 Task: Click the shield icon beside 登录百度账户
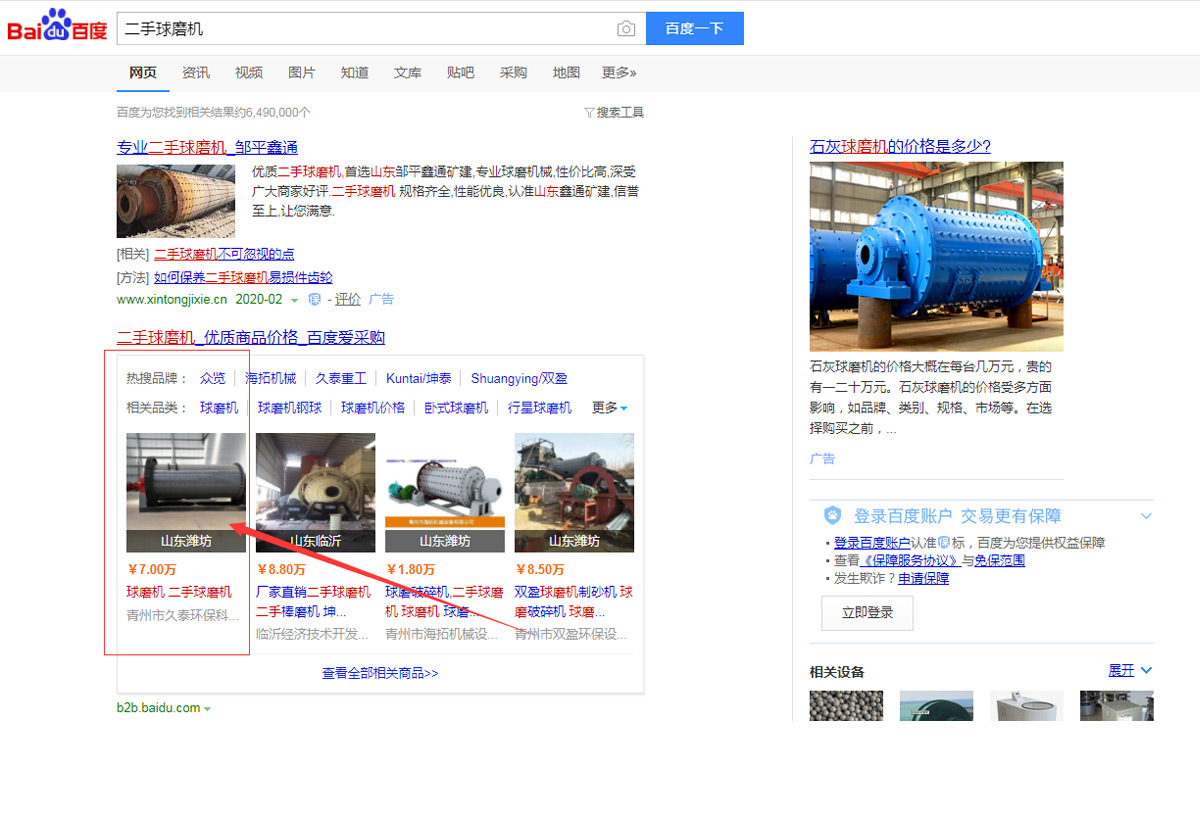coord(832,516)
